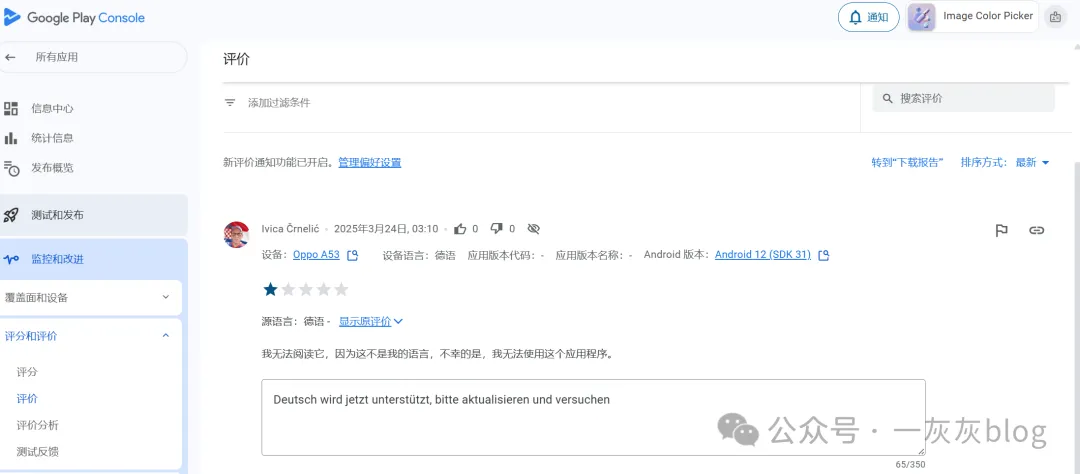Click the 转到"下载报告" link
Image resolution: width=1080 pixels, height=474 pixels.
pyautogui.click(x=907, y=163)
